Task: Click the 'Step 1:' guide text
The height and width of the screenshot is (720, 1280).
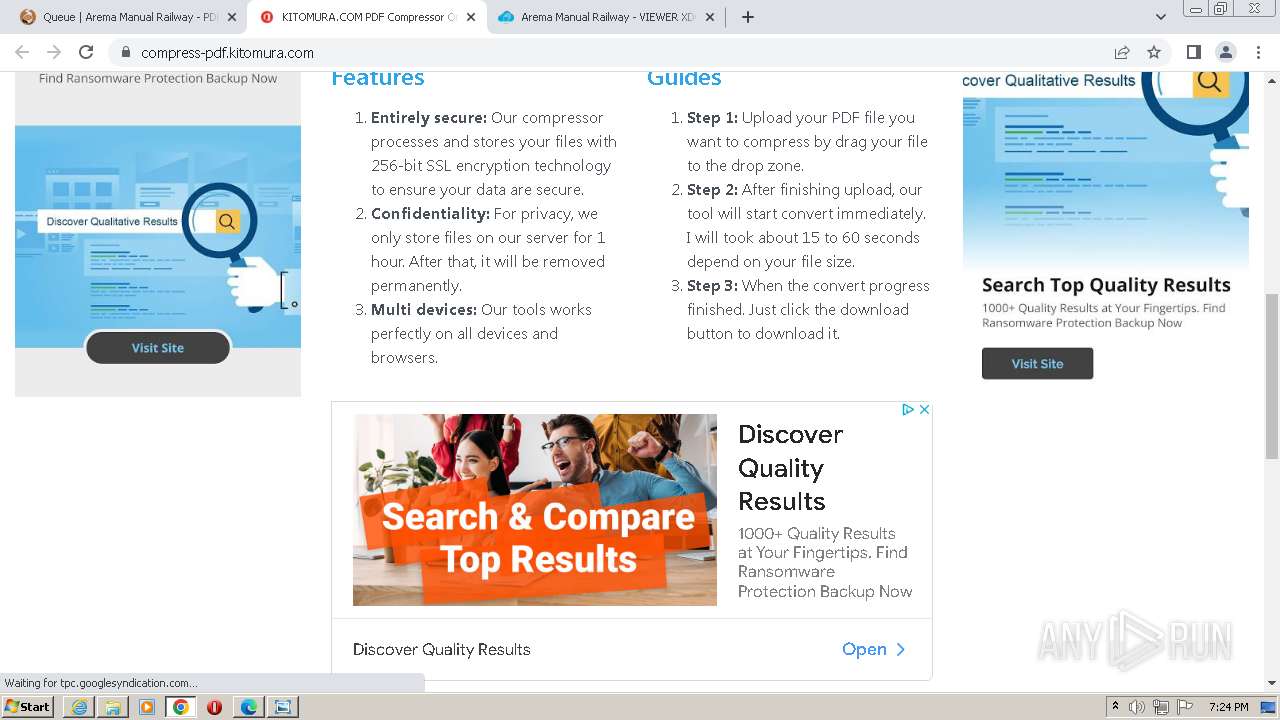Action: pos(712,117)
